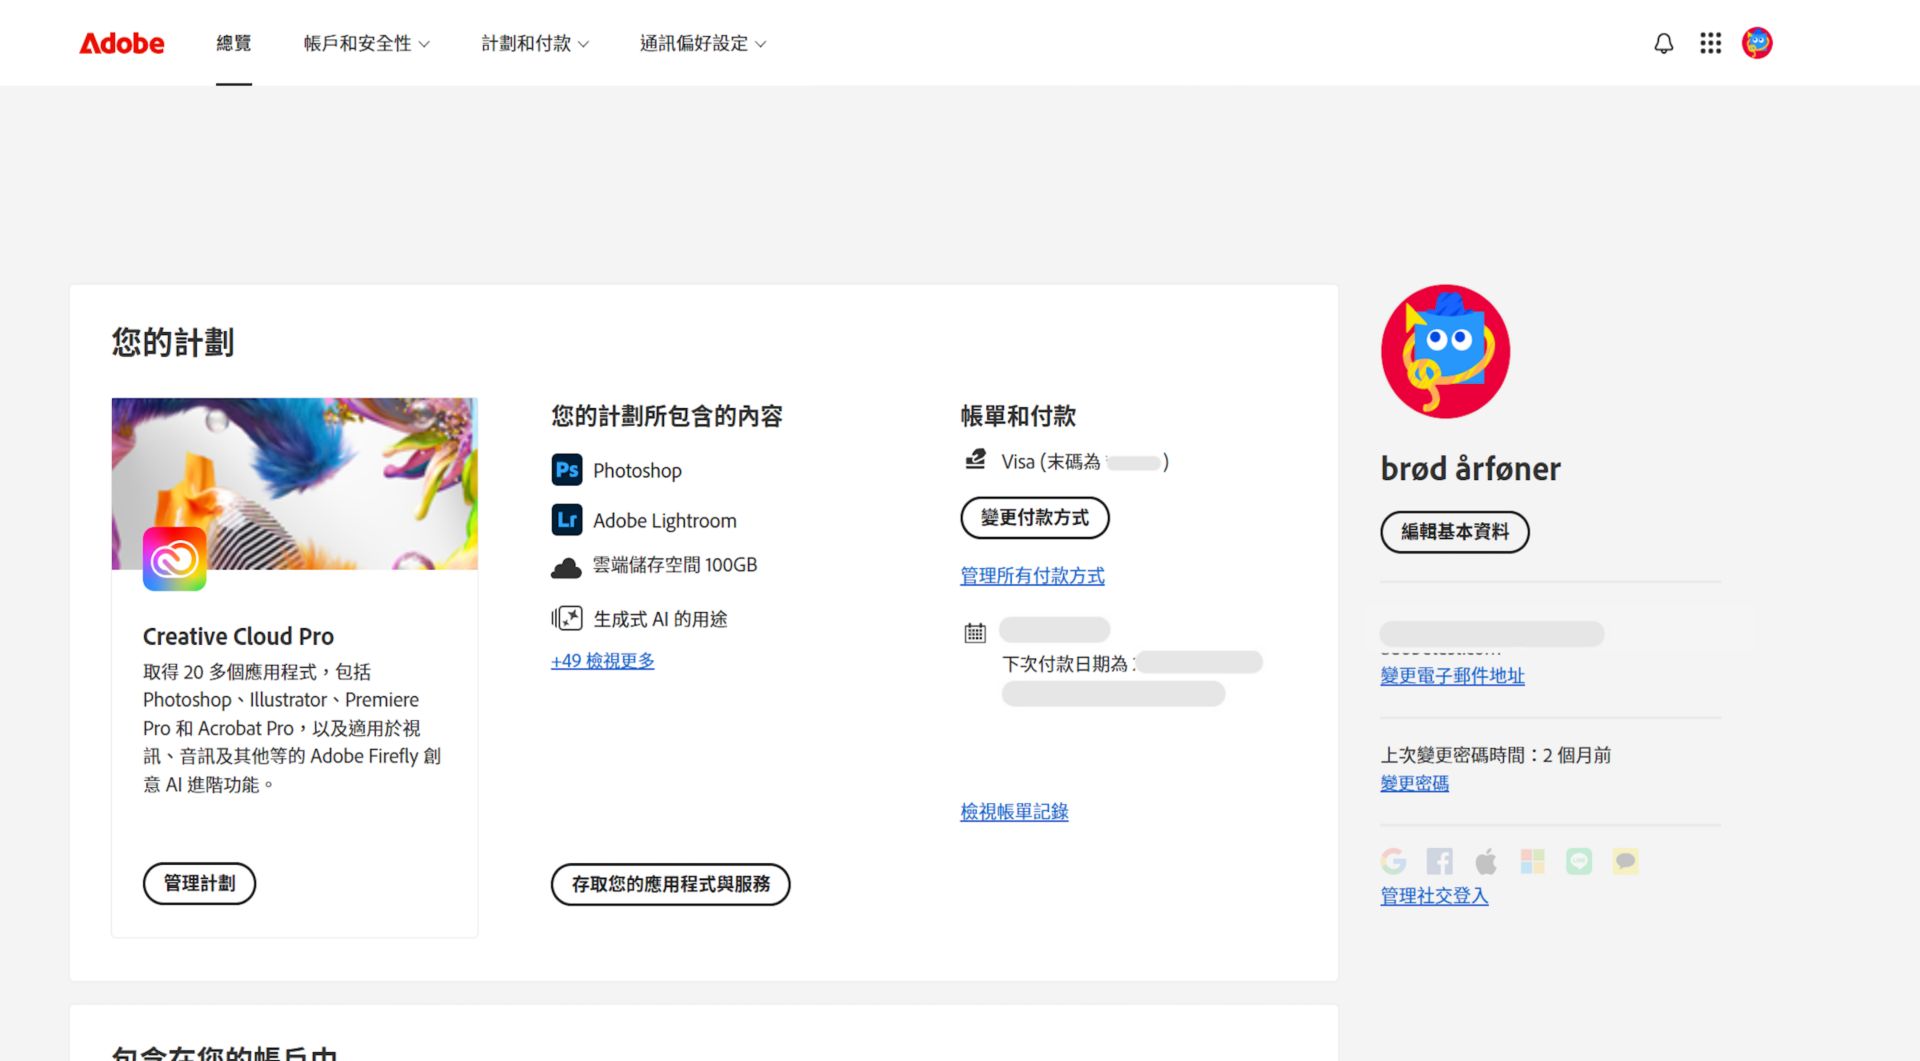1920x1061 pixels.
Task: Click the Facebook social login icon
Action: 1440,861
